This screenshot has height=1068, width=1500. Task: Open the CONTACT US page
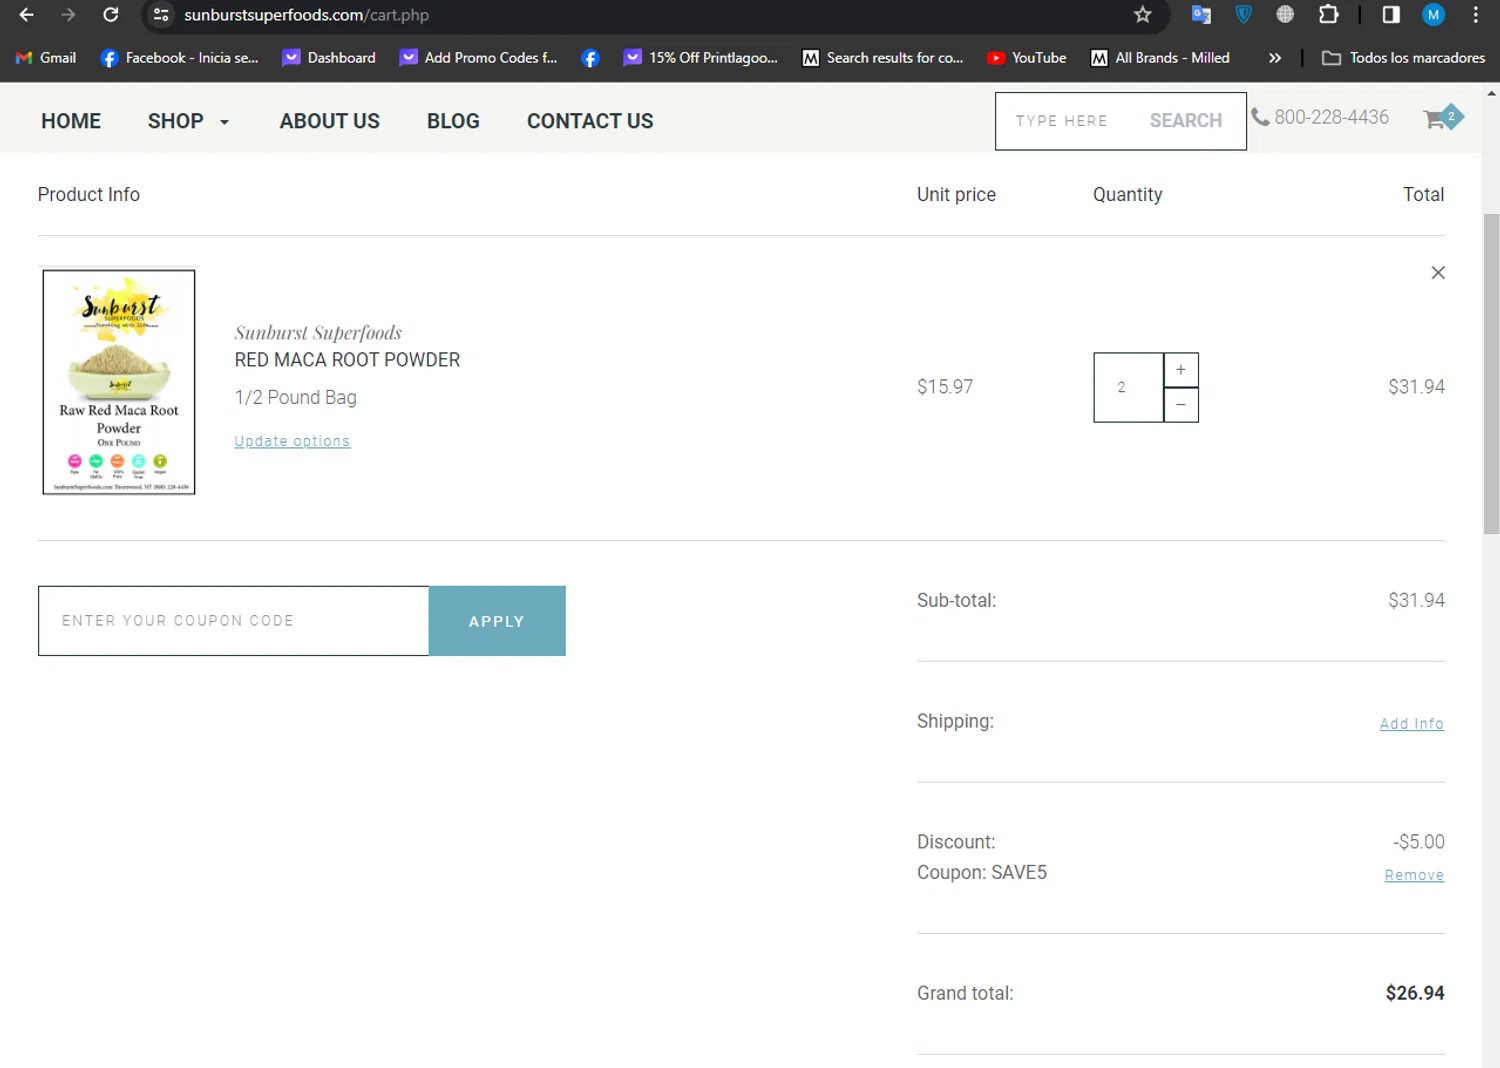tap(590, 121)
